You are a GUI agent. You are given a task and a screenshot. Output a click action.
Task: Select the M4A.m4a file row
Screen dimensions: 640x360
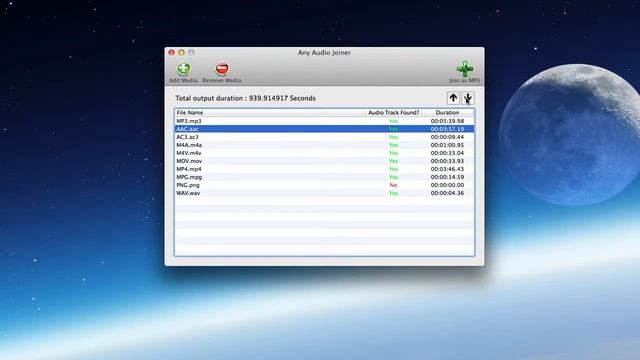pos(324,145)
